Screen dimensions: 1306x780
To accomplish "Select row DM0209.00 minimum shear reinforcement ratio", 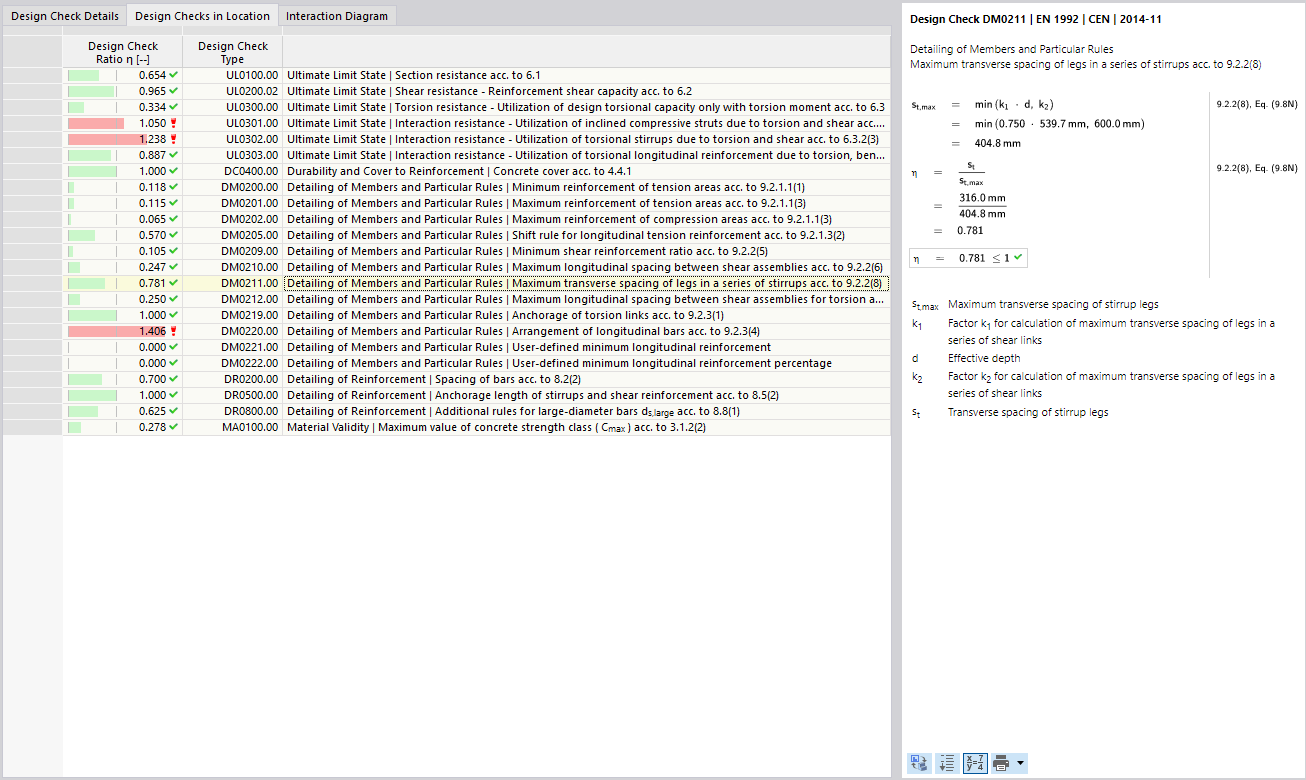I will pyautogui.click(x=476, y=251).
